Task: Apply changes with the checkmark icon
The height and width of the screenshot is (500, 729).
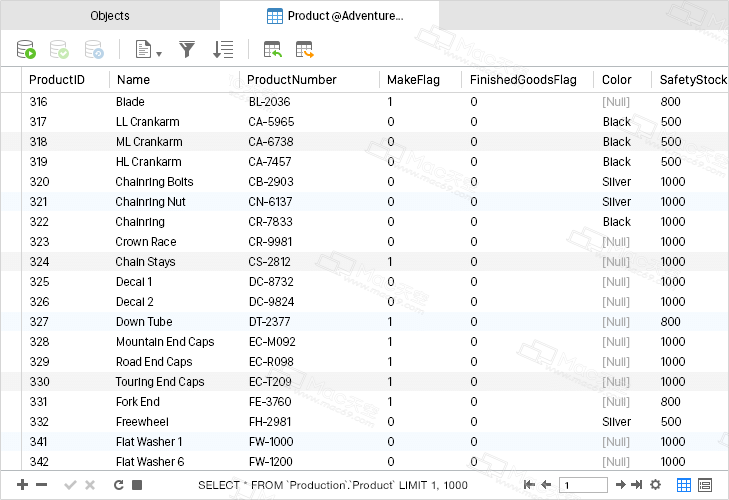Action: point(70,485)
